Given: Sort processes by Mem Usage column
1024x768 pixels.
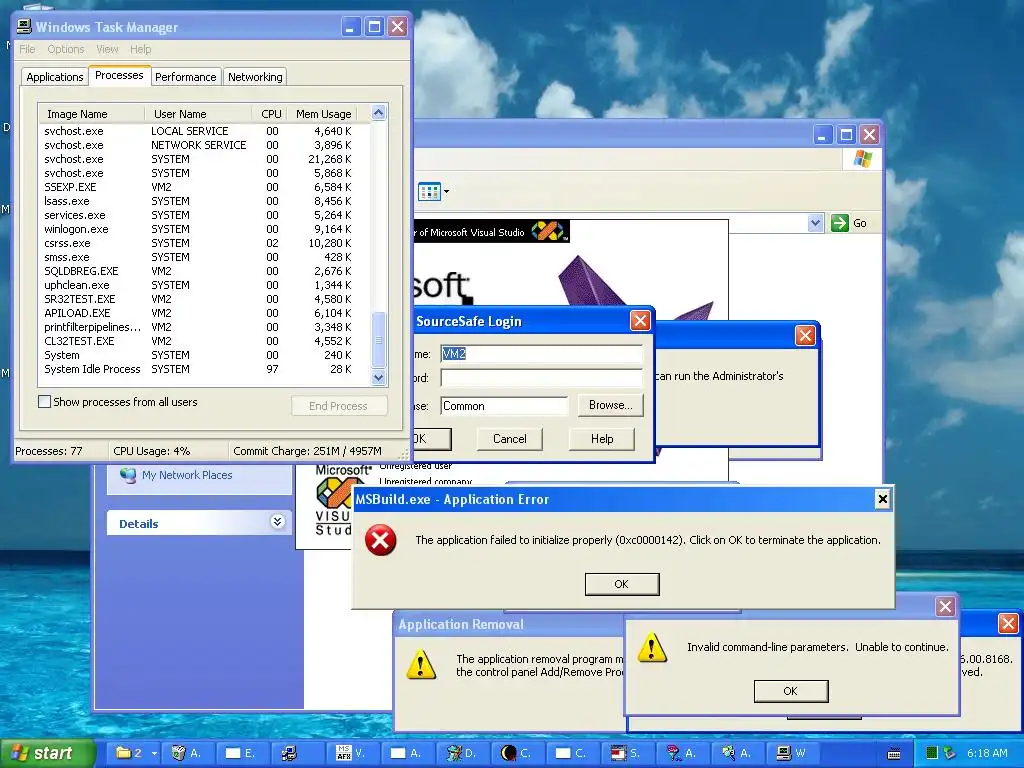Looking at the screenshot, I should [x=323, y=114].
